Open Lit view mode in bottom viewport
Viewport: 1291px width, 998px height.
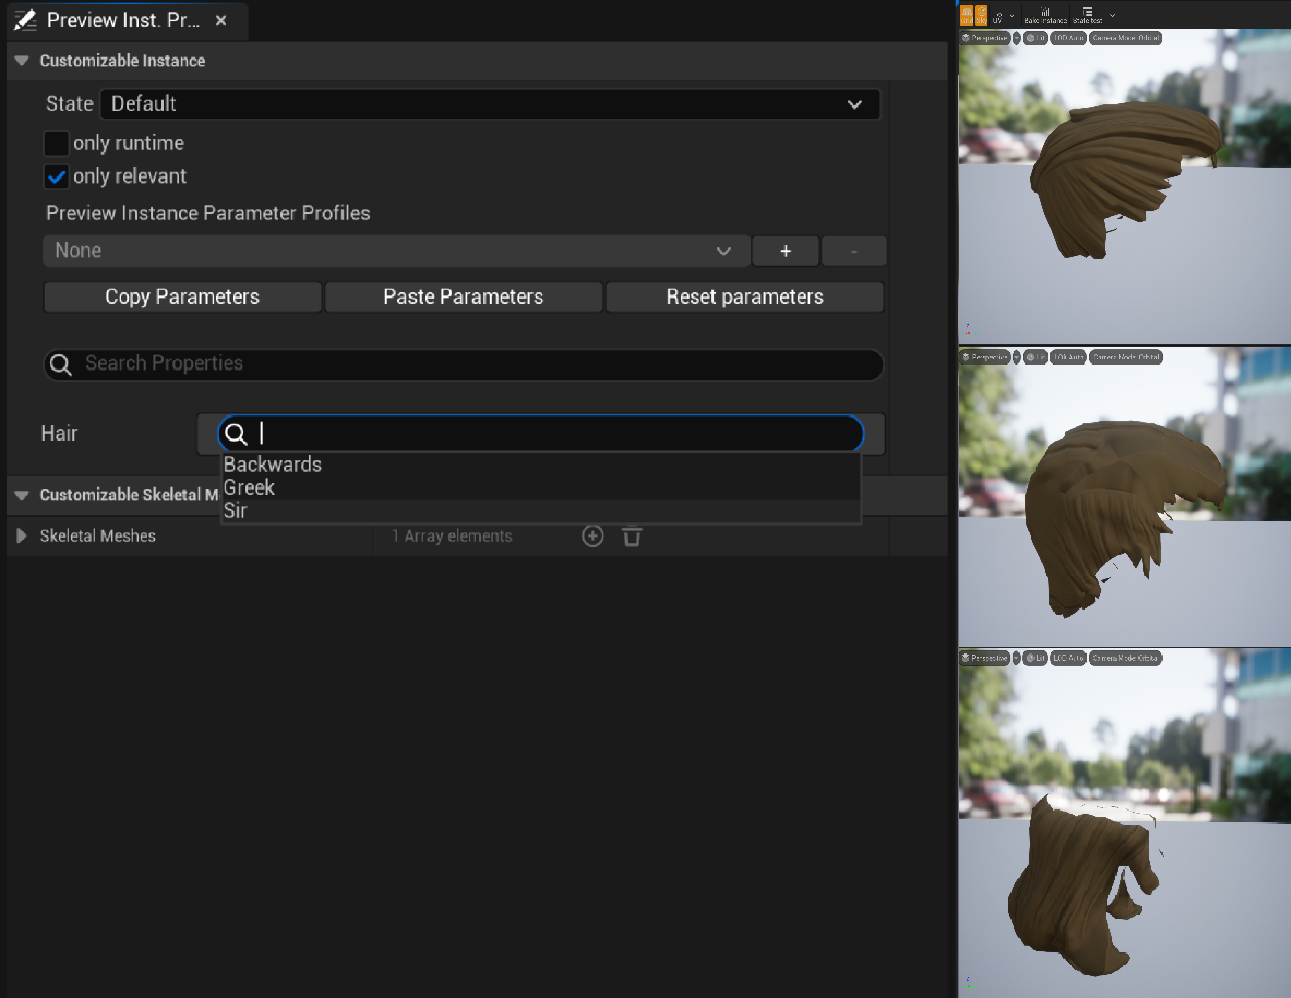click(1035, 658)
